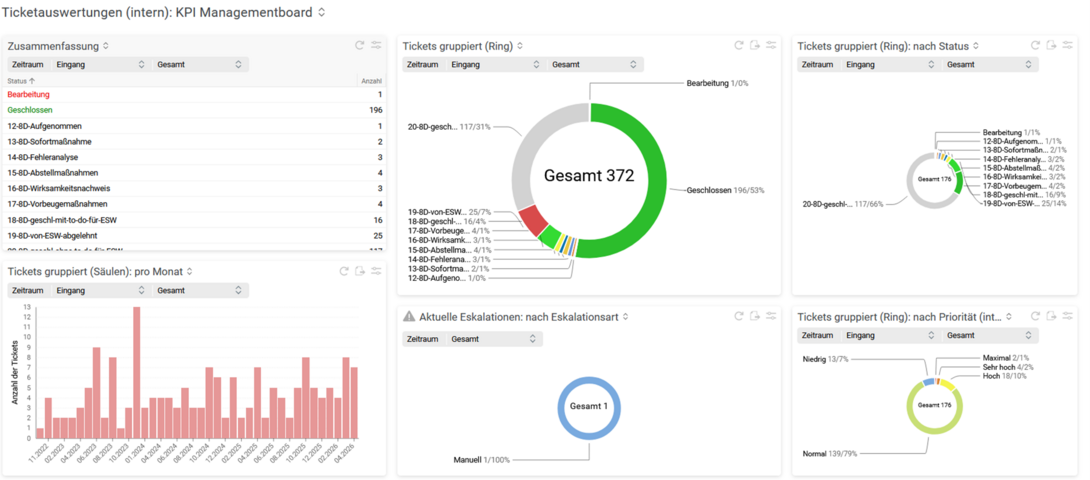The image size is (1090, 480).
Task: Expand the Ring nach Status title chevron
Action: click(975, 46)
